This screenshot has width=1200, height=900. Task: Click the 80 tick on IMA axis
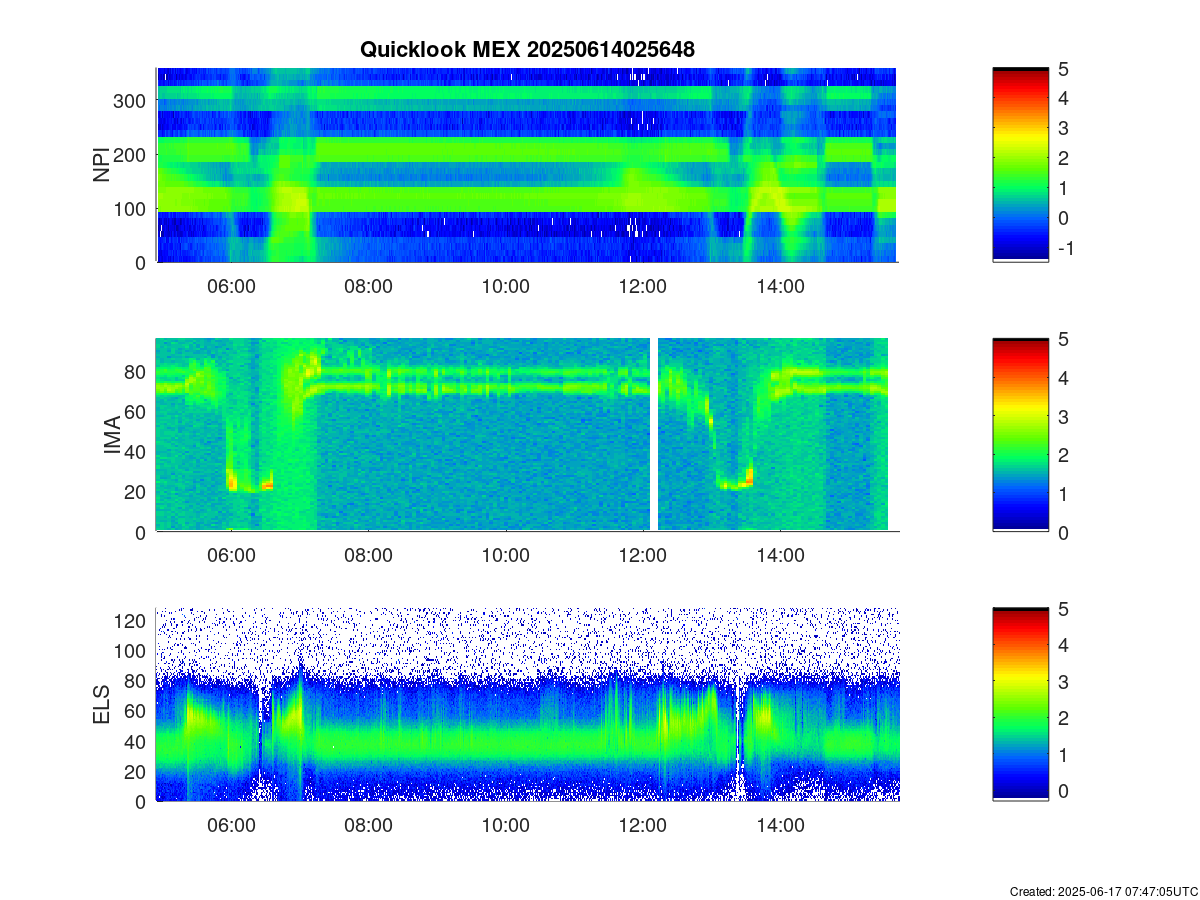click(137, 372)
